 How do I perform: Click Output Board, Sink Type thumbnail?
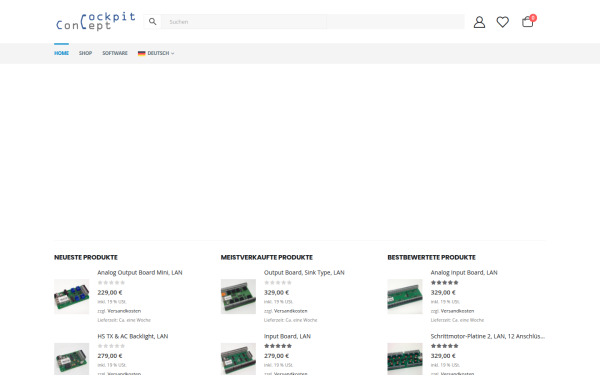point(238,297)
